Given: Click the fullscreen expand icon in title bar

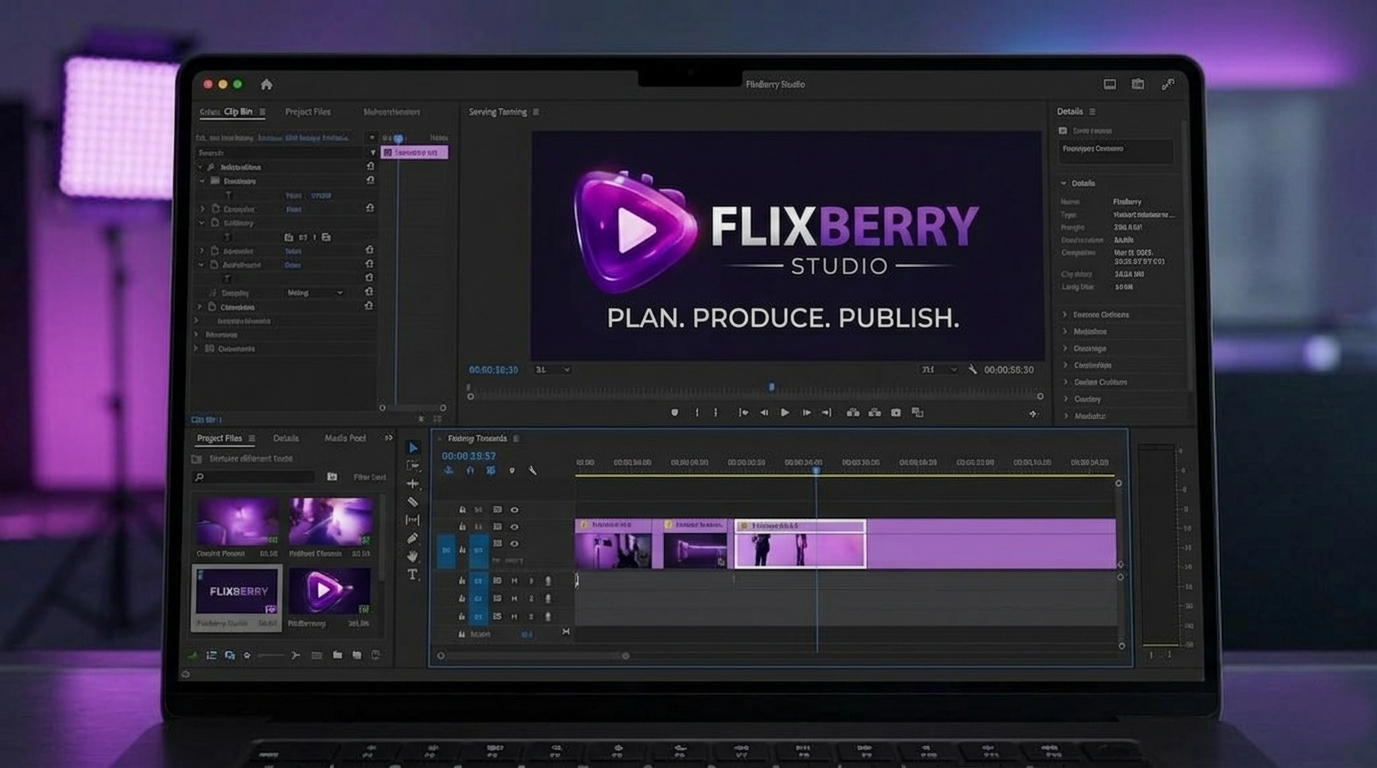Looking at the screenshot, I should click(x=1167, y=84).
